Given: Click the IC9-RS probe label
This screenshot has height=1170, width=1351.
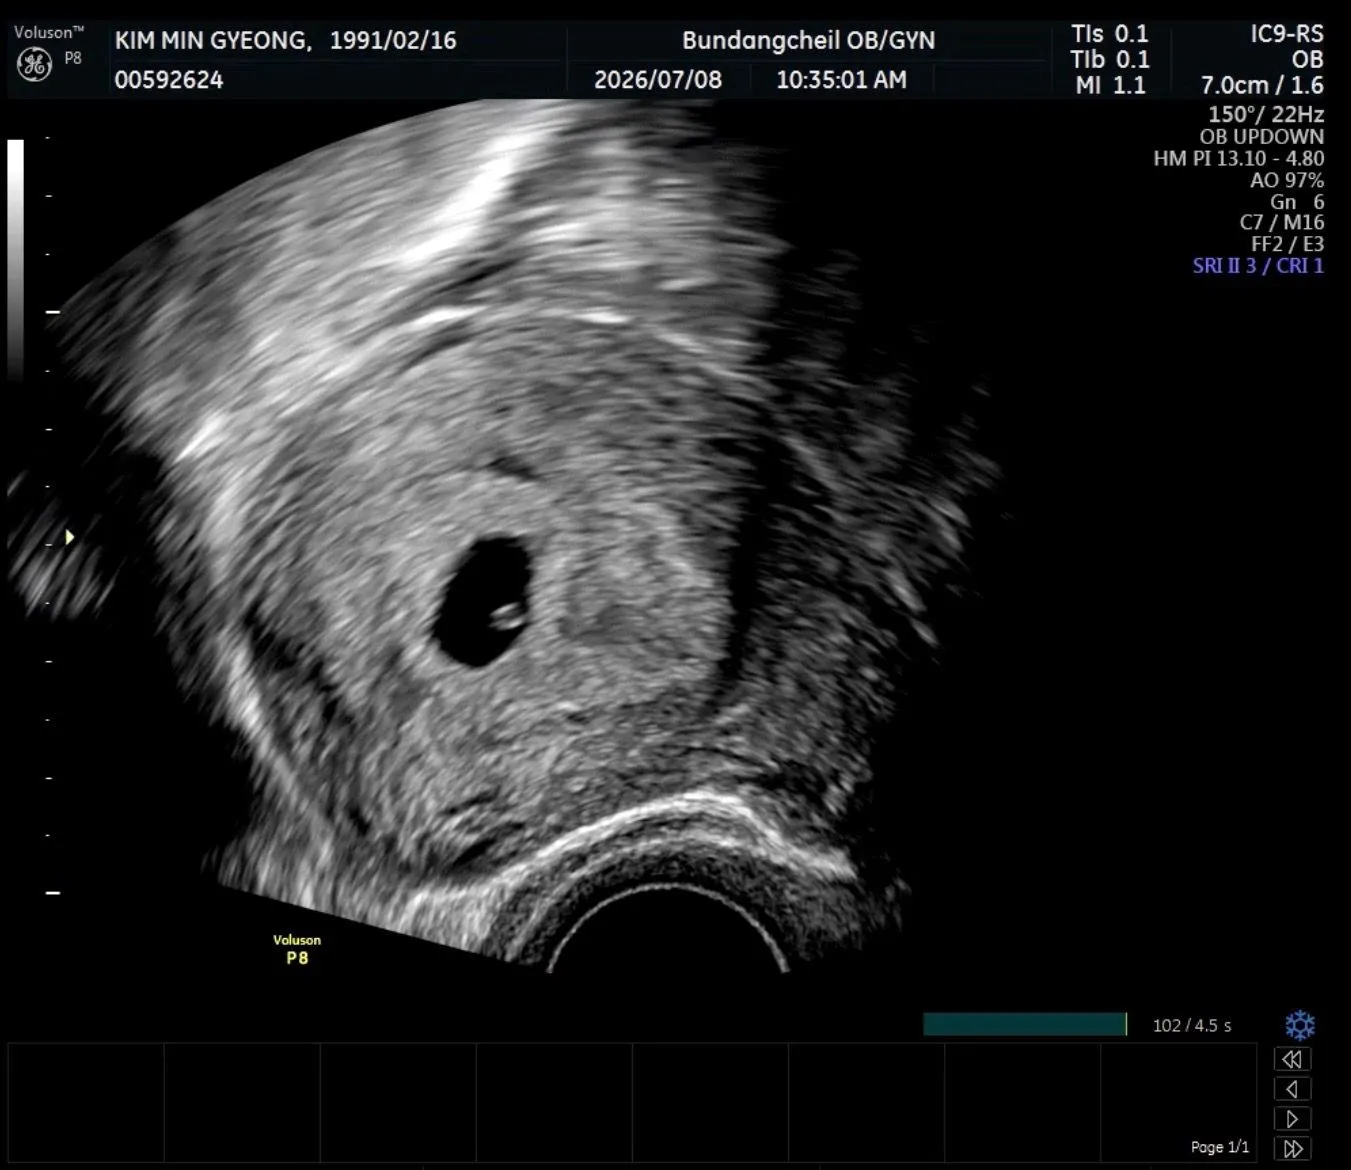Looking at the screenshot, I should pos(1287,34).
